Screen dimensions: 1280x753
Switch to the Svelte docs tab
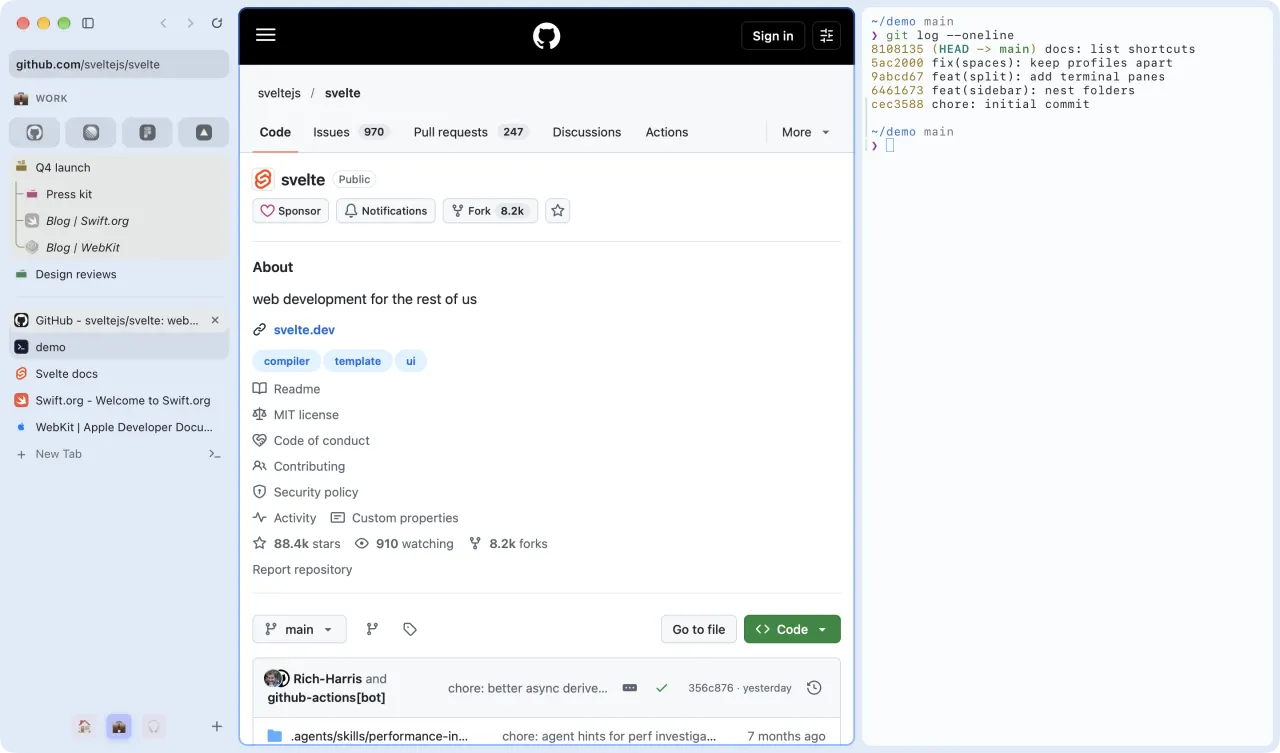tap(119, 374)
